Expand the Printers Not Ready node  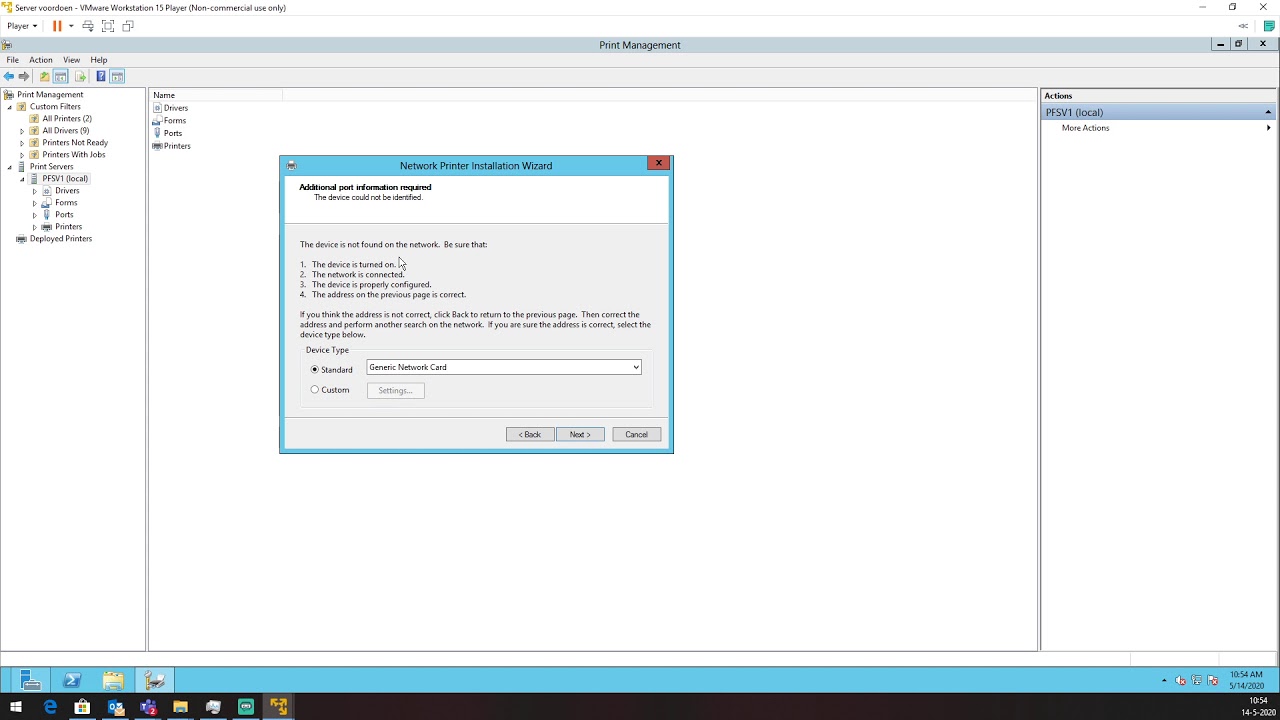(22, 143)
